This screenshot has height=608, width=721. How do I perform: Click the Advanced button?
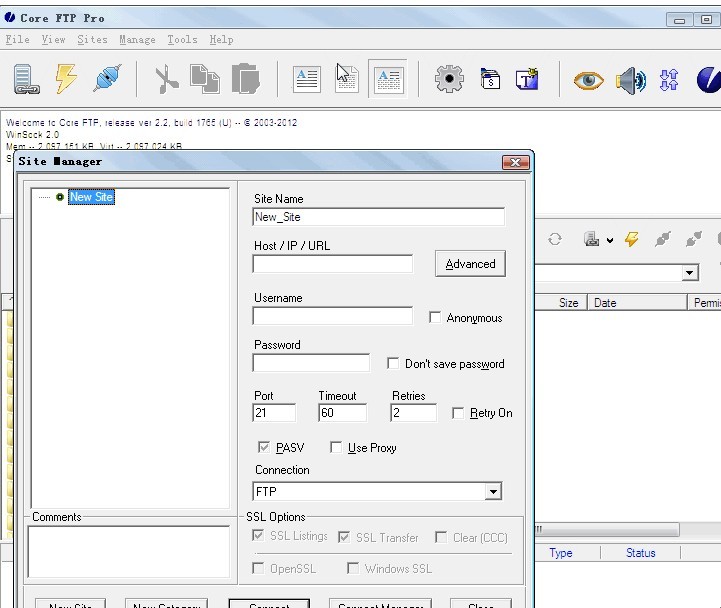tap(470, 264)
